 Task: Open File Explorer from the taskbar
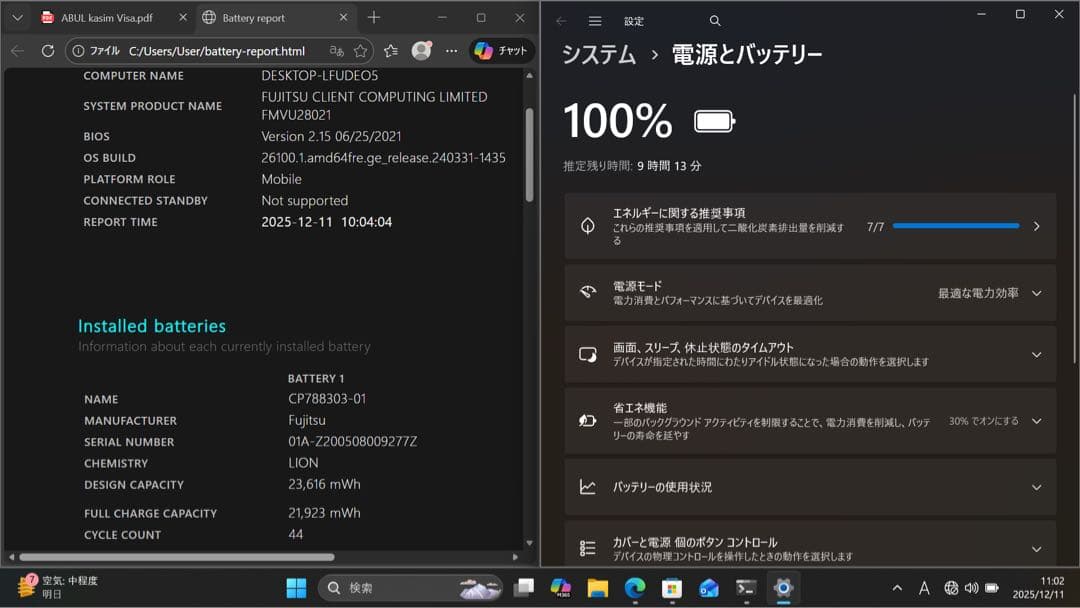click(x=598, y=588)
